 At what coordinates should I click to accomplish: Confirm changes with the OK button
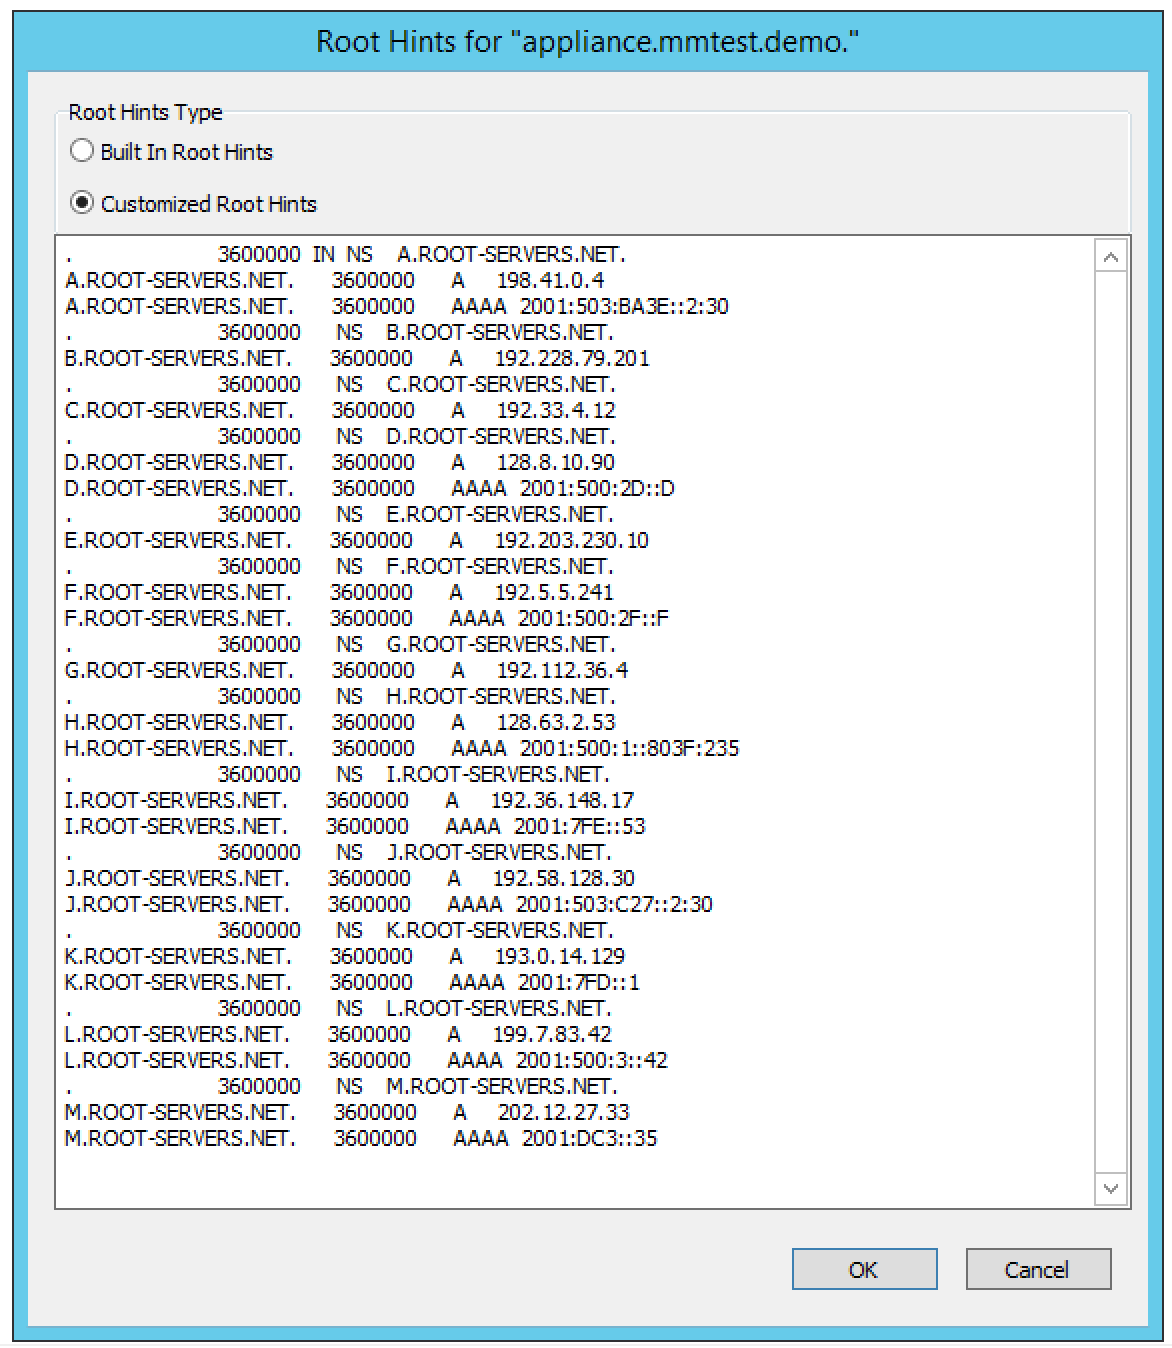pos(864,1270)
